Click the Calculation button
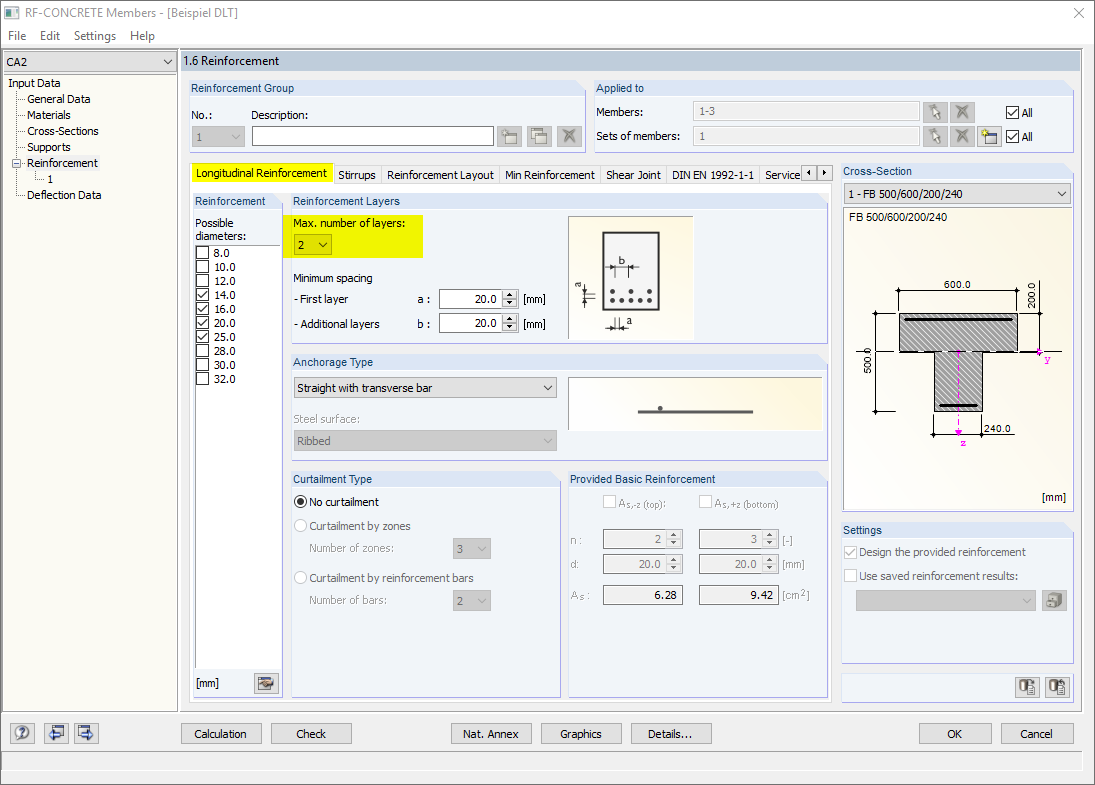 click(x=221, y=734)
